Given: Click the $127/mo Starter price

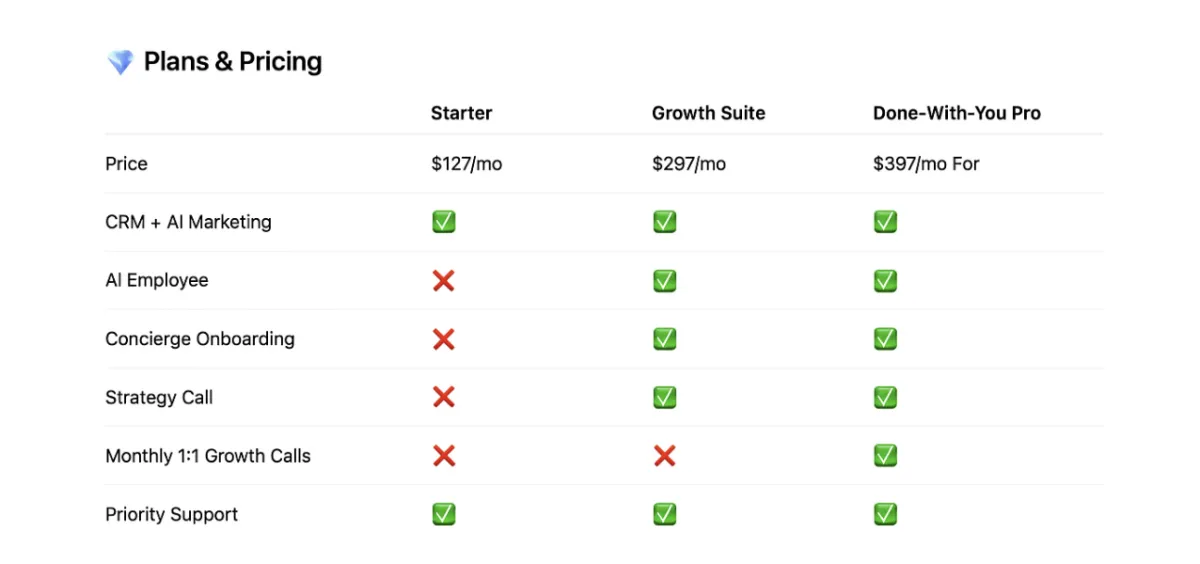Looking at the screenshot, I should [x=467, y=164].
